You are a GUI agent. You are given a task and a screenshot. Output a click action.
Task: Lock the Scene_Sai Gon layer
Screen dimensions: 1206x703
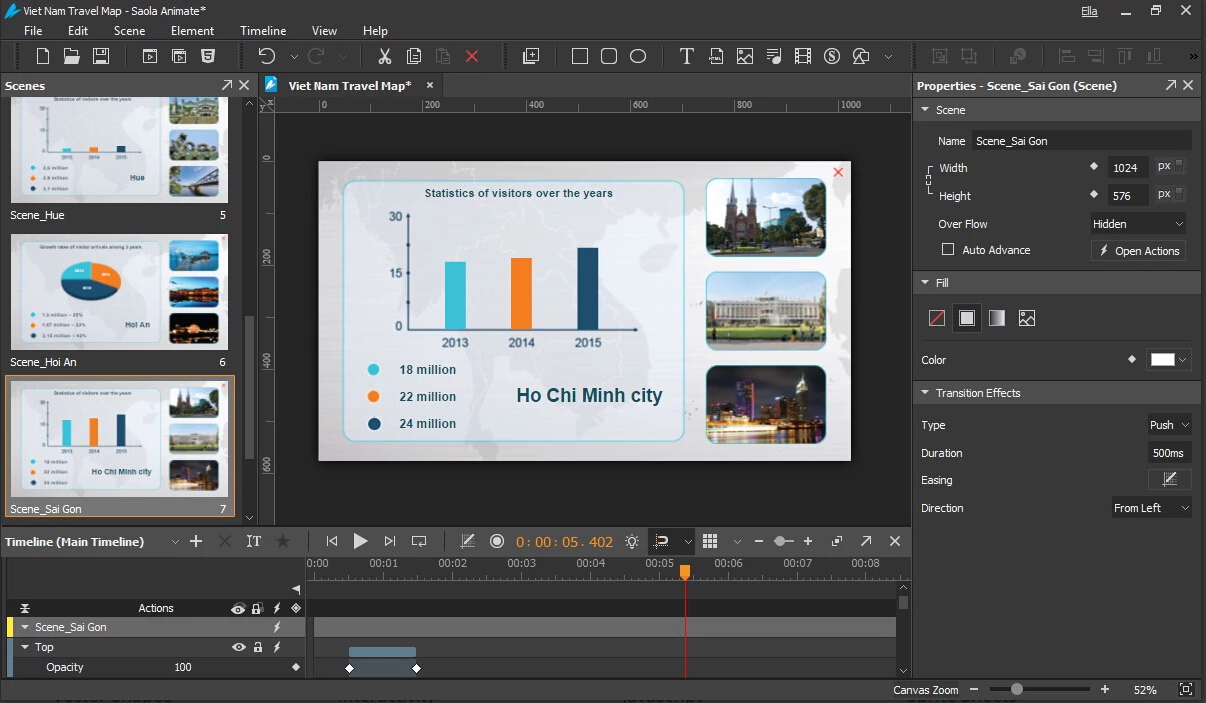(258, 627)
